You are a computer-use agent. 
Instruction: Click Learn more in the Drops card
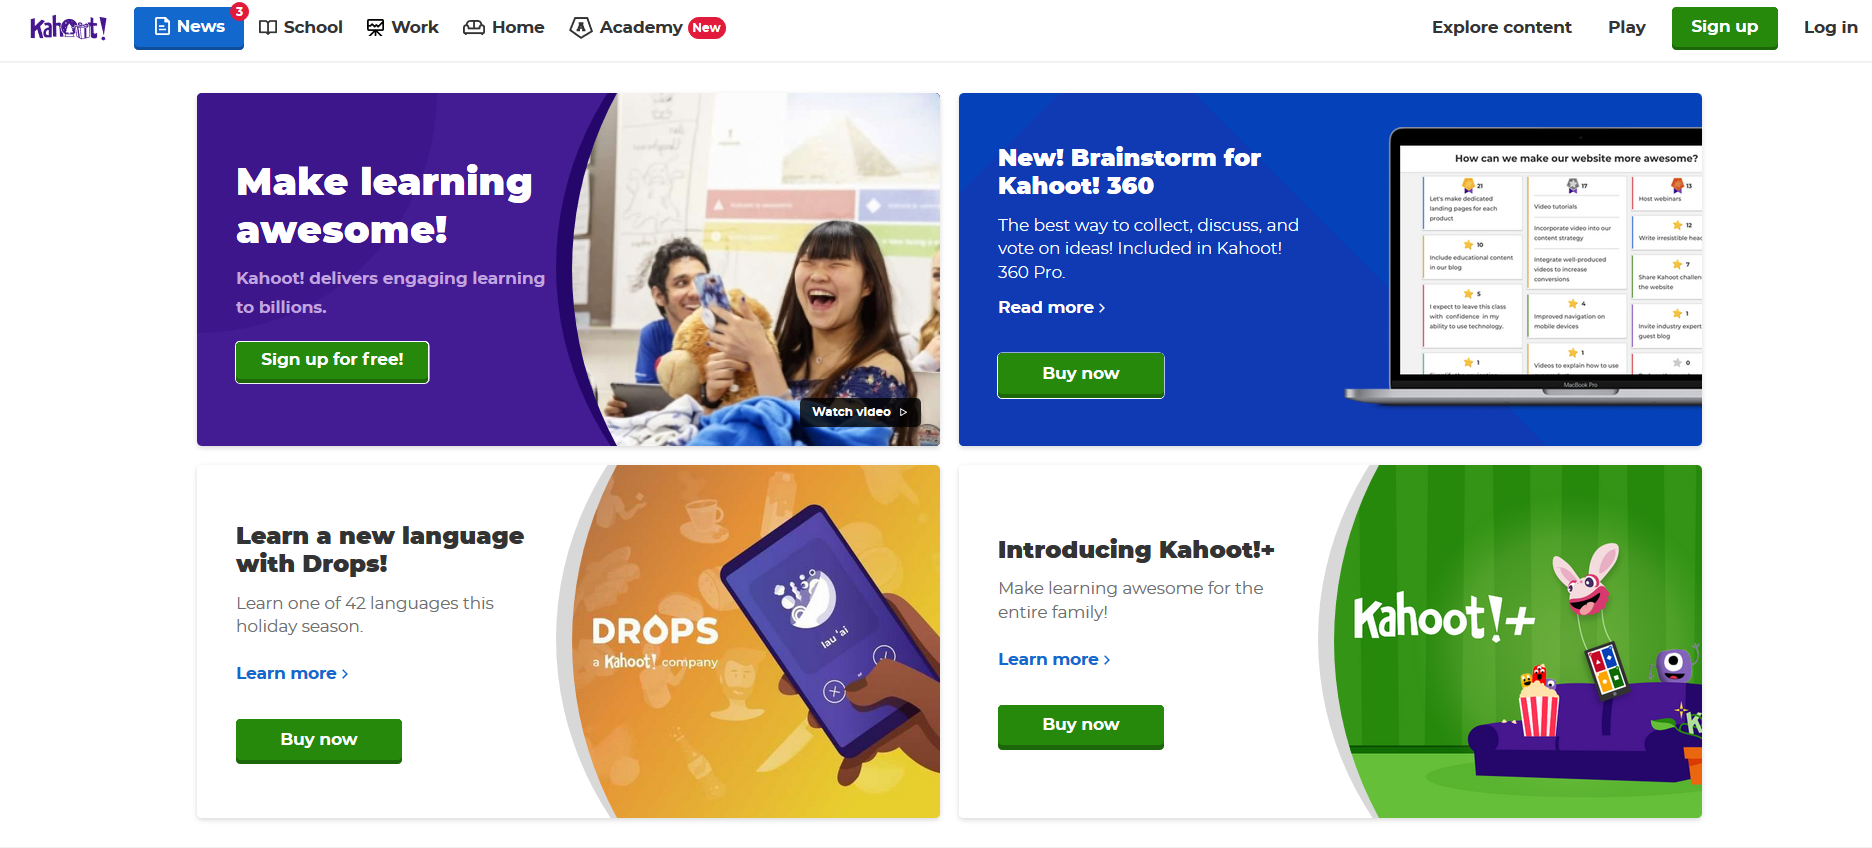pos(292,673)
